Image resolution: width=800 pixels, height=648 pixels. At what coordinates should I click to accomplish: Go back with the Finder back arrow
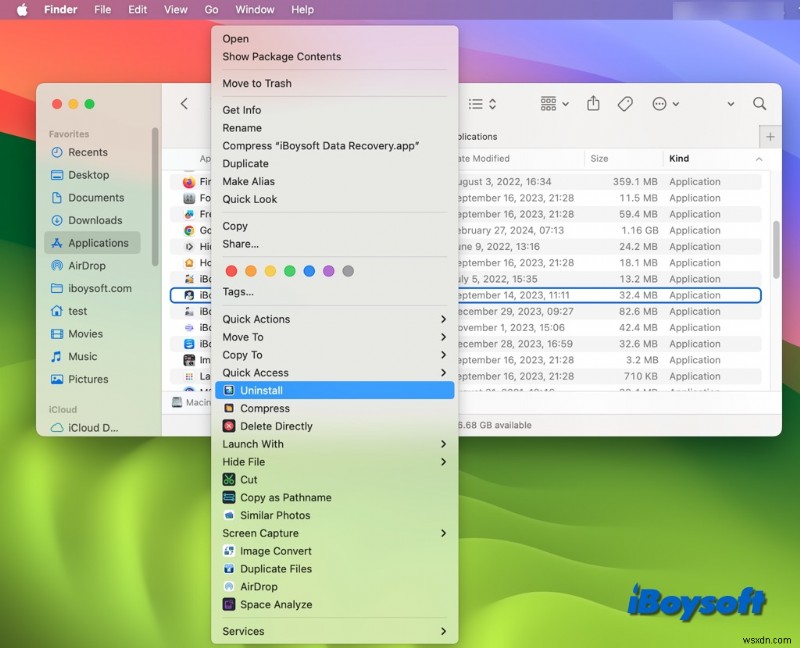[x=184, y=104]
